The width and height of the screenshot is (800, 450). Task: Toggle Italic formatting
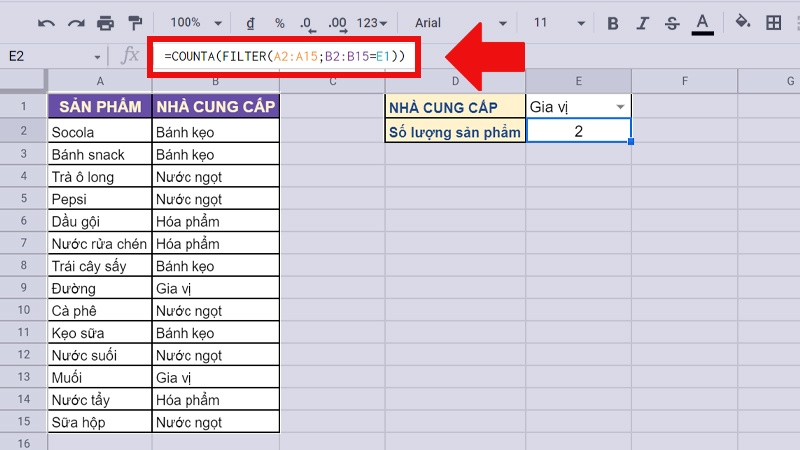(643, 23)
